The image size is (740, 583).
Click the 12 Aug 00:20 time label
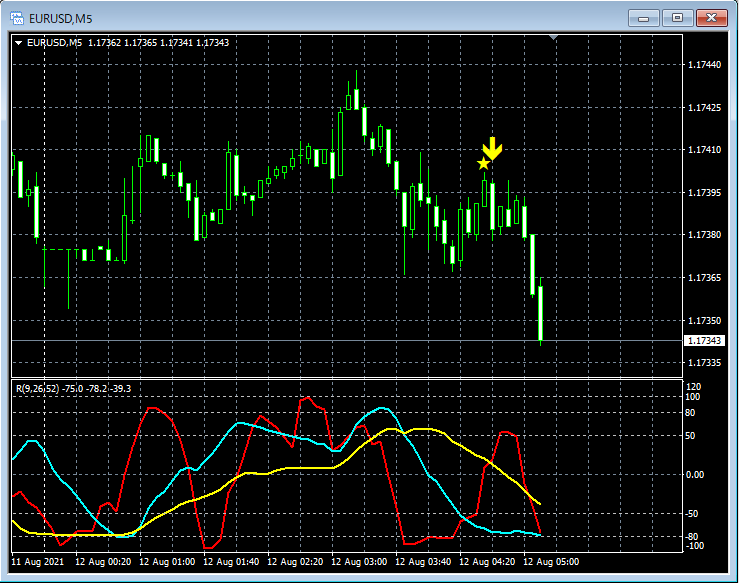click(x=103, y=562)
